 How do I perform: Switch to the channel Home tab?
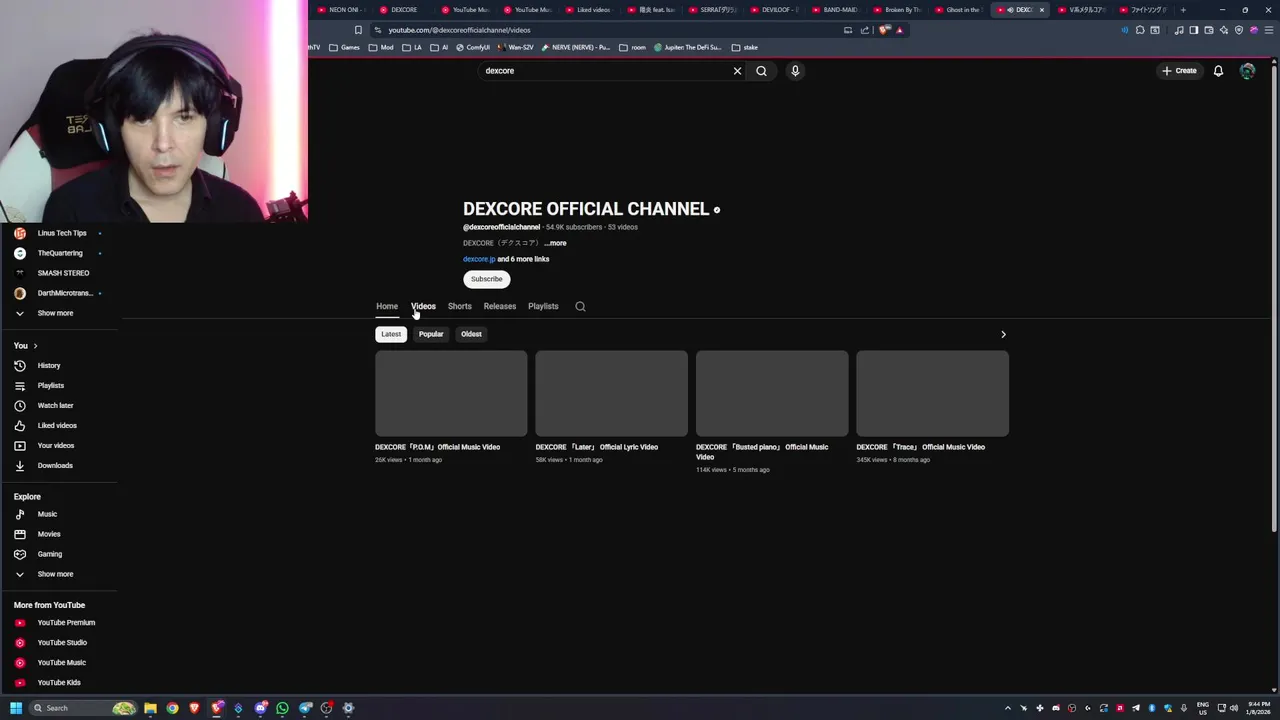(x=387, y=306)
